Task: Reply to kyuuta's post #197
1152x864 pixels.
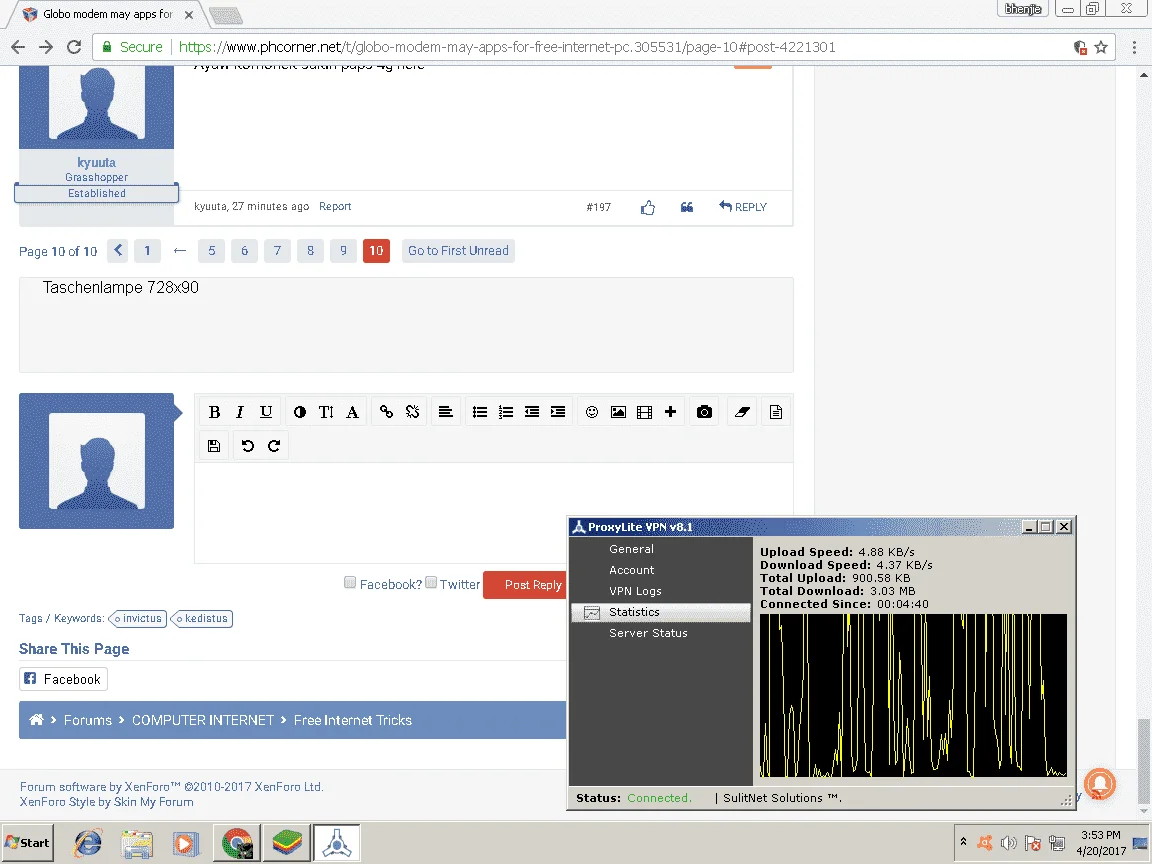Action: [x=743, y=207]
